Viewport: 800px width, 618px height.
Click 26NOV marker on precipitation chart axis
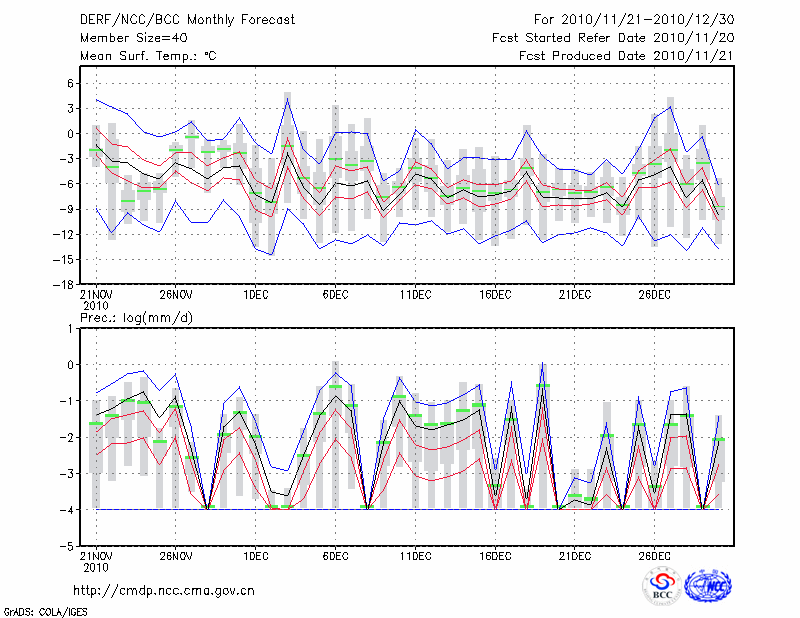click(x=175, y=556)
